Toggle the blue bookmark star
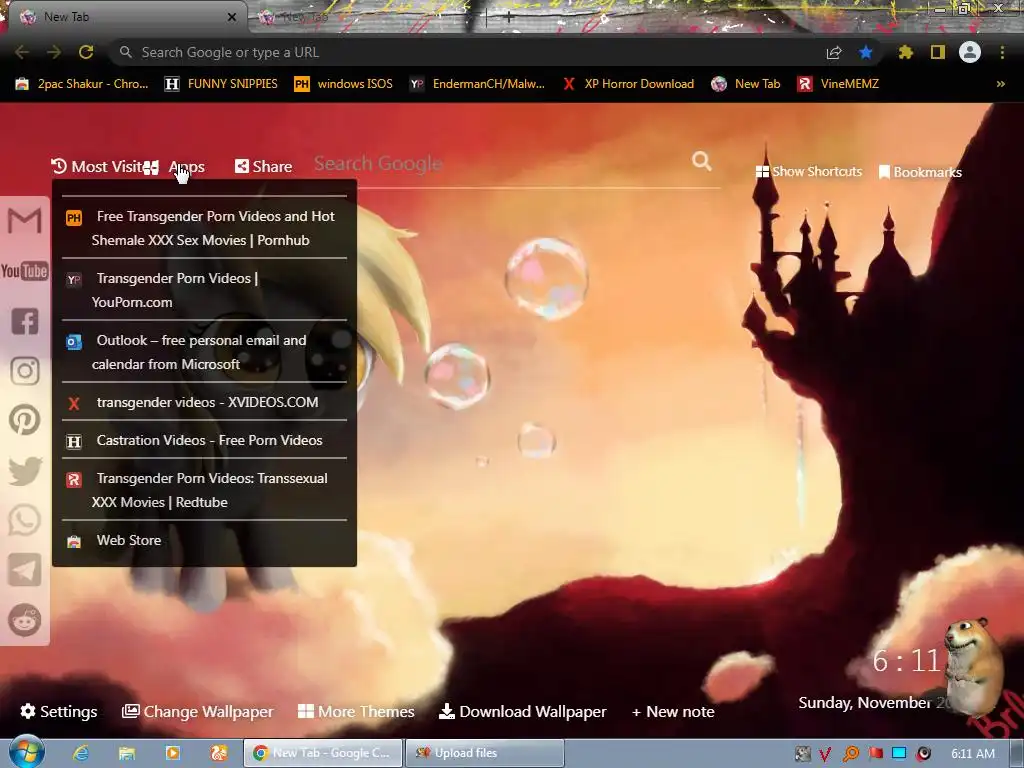 866,52
